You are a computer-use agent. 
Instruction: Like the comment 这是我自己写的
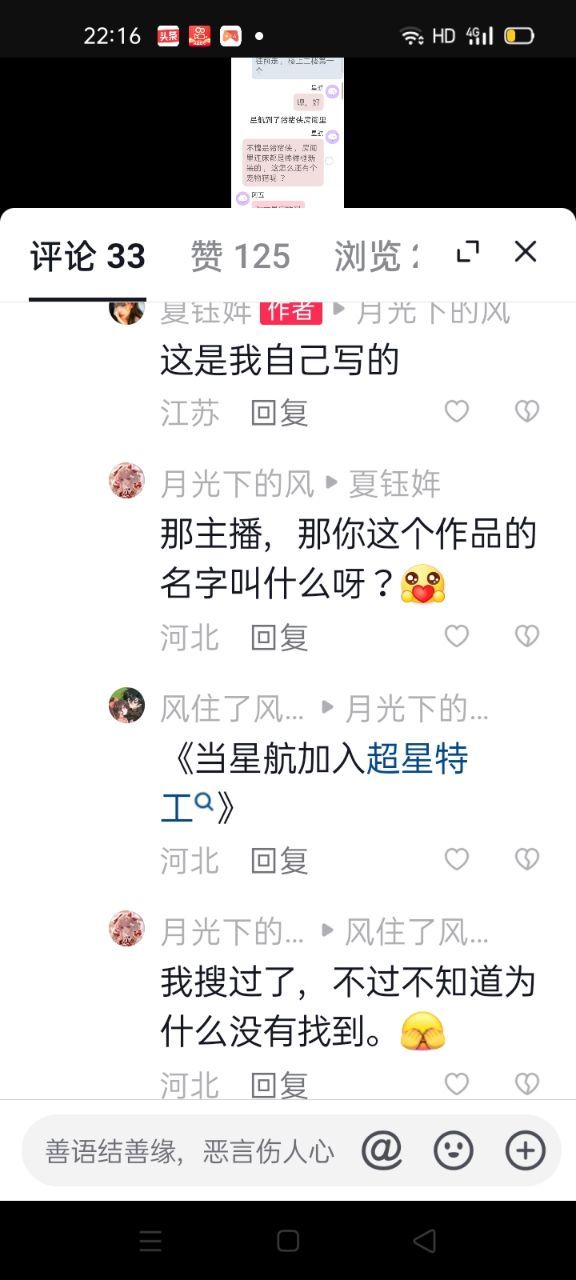point(457,411)
